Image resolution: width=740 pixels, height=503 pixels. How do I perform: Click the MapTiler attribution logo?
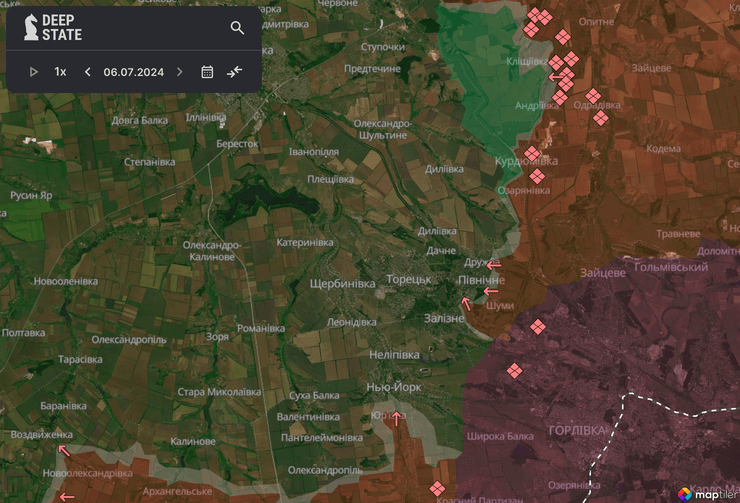point(706,493)
